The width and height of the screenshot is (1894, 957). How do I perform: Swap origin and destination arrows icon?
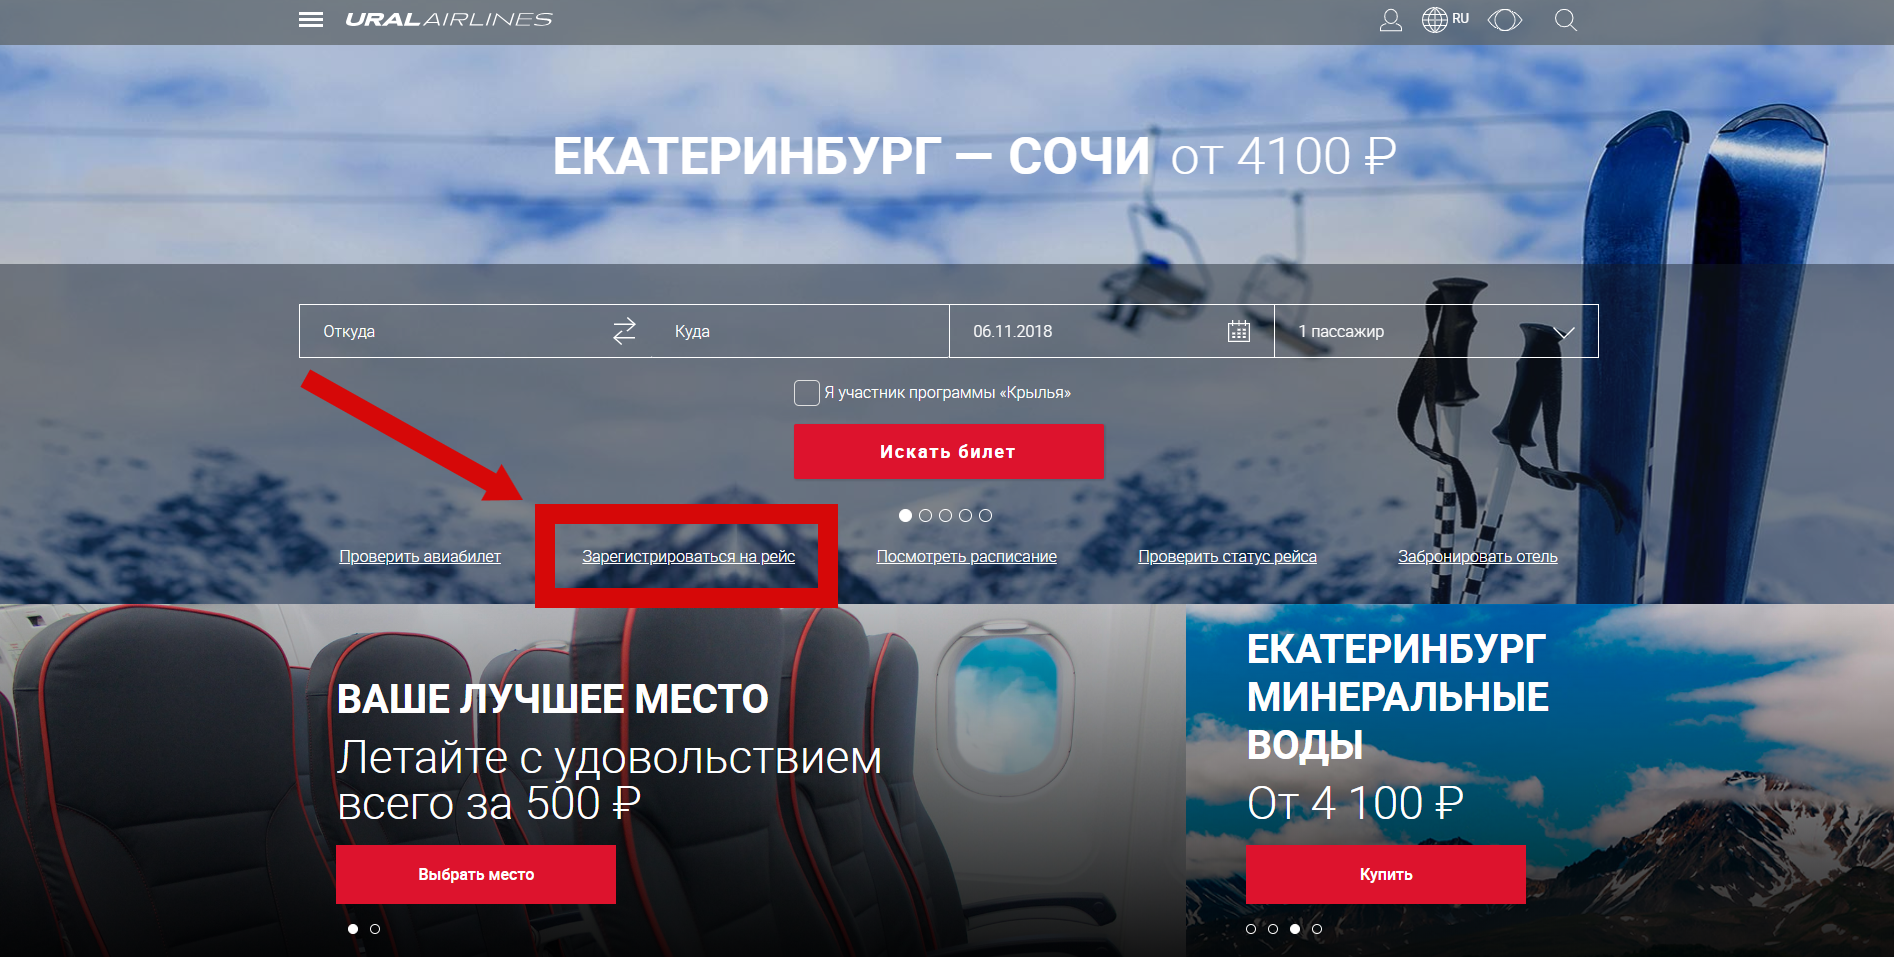tap(624, 331)
